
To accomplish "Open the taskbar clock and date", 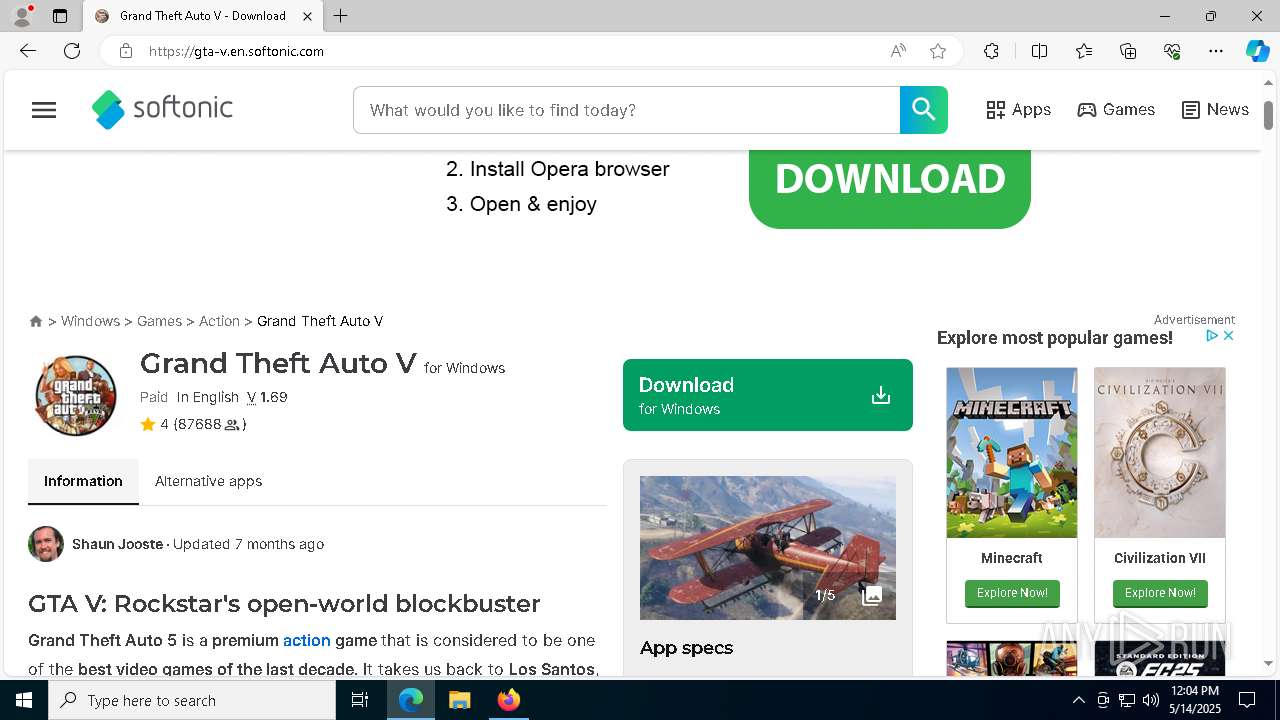I will 1195,700.
